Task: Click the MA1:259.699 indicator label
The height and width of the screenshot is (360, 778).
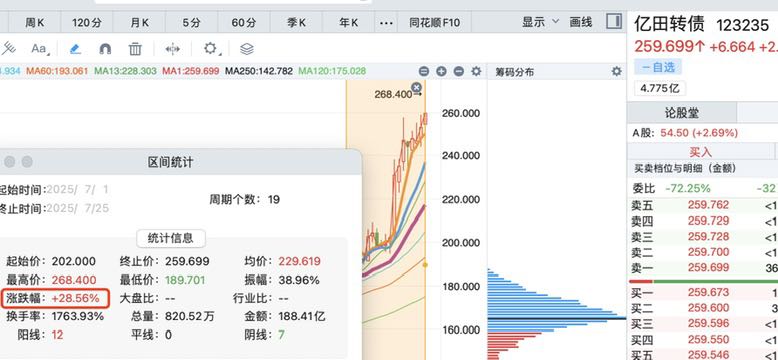Action: coord(191,71)
